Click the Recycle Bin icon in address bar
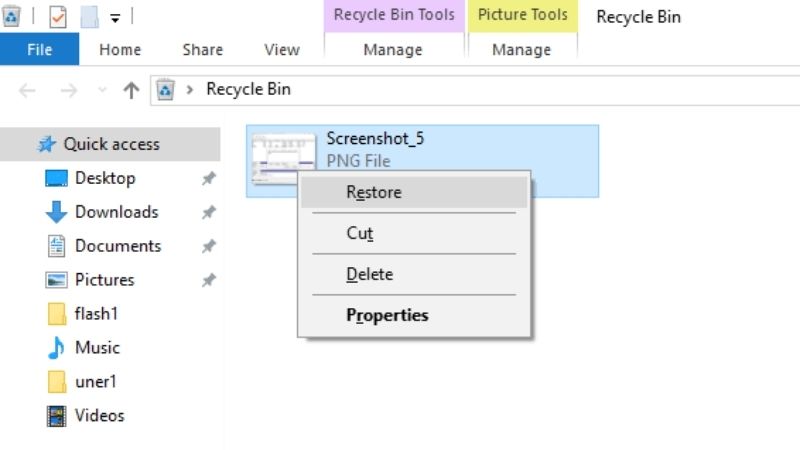The height and width of the screenshot is (450, 800). coord(165,90)
